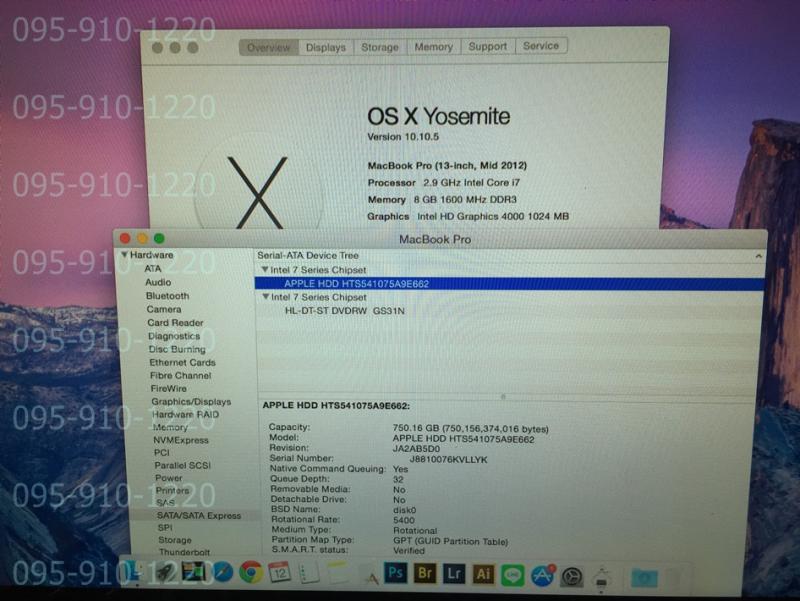Open Photoshop from the dock
The image size is (800, 601).
(395, 573)
